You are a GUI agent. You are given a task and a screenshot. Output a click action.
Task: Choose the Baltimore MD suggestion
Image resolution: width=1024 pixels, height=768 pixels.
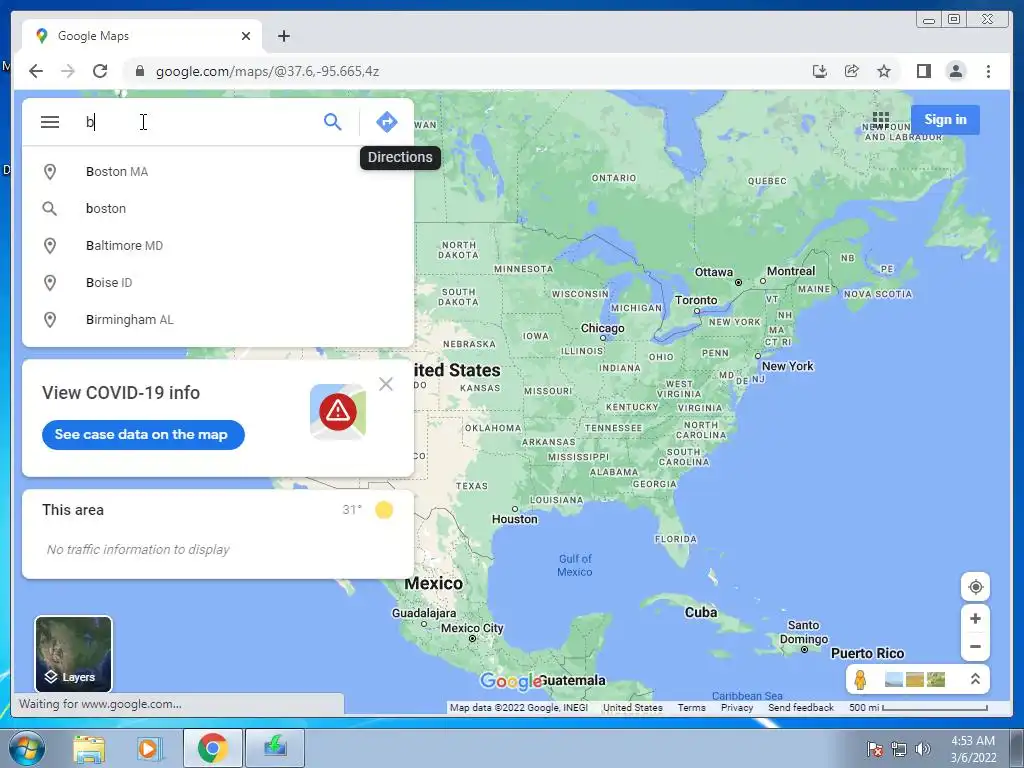click(x=218, y=246)
